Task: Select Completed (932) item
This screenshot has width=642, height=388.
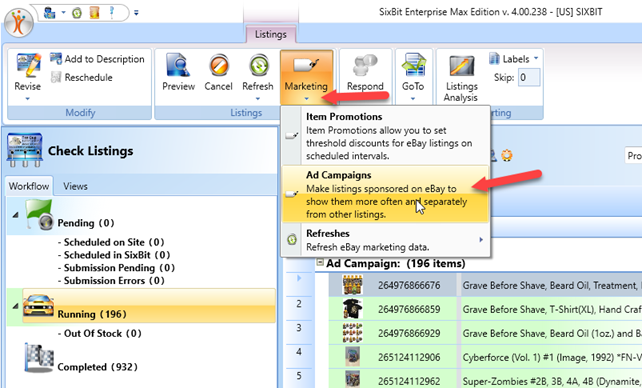Action: (97, 367)
